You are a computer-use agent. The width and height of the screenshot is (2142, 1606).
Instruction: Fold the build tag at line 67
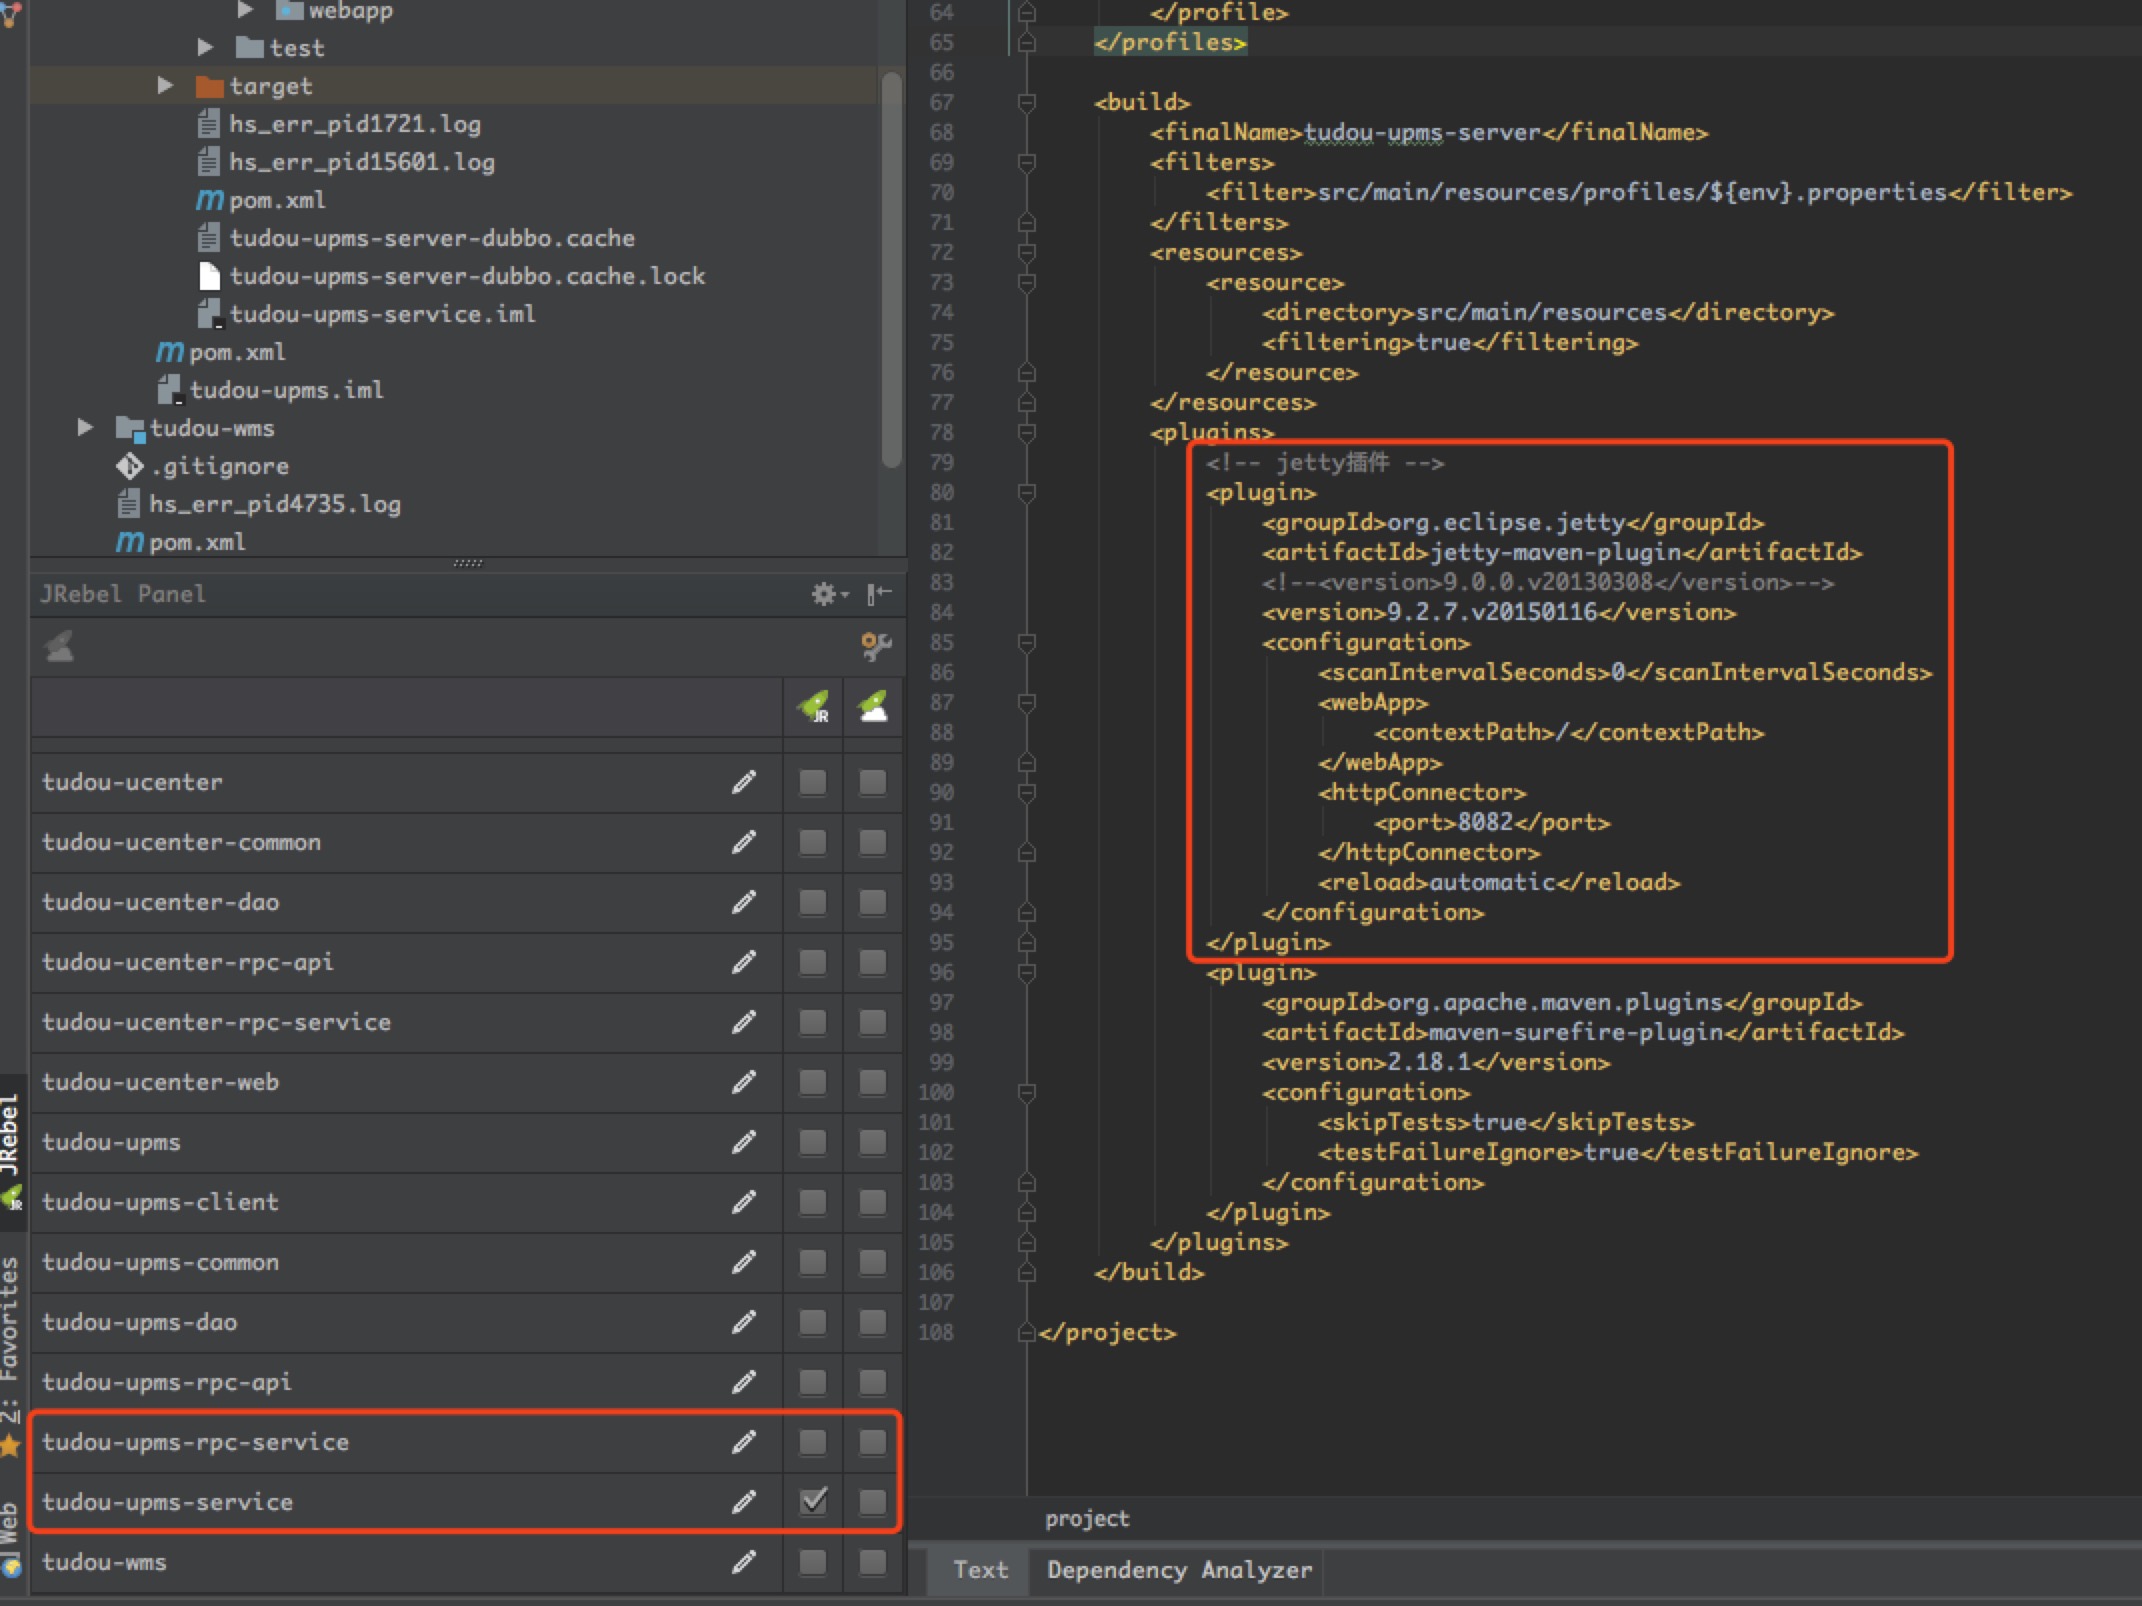(x=1026, y=102)
